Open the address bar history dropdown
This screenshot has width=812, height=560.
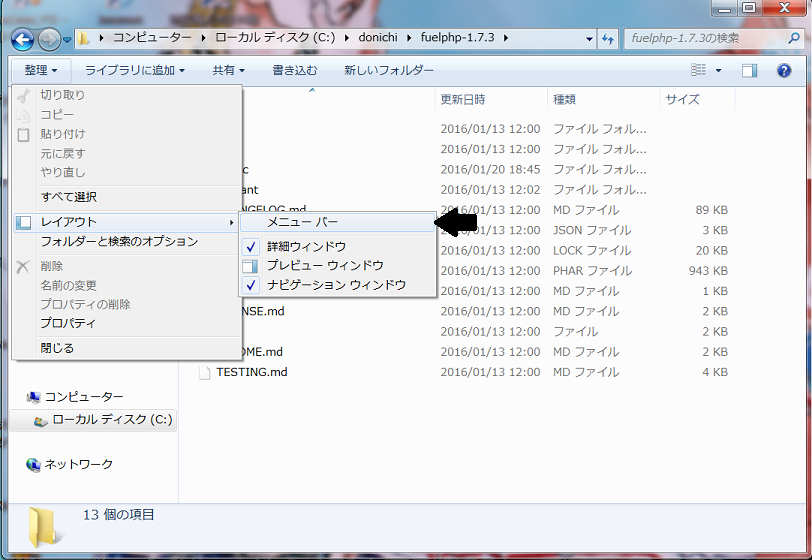point(589,39)
